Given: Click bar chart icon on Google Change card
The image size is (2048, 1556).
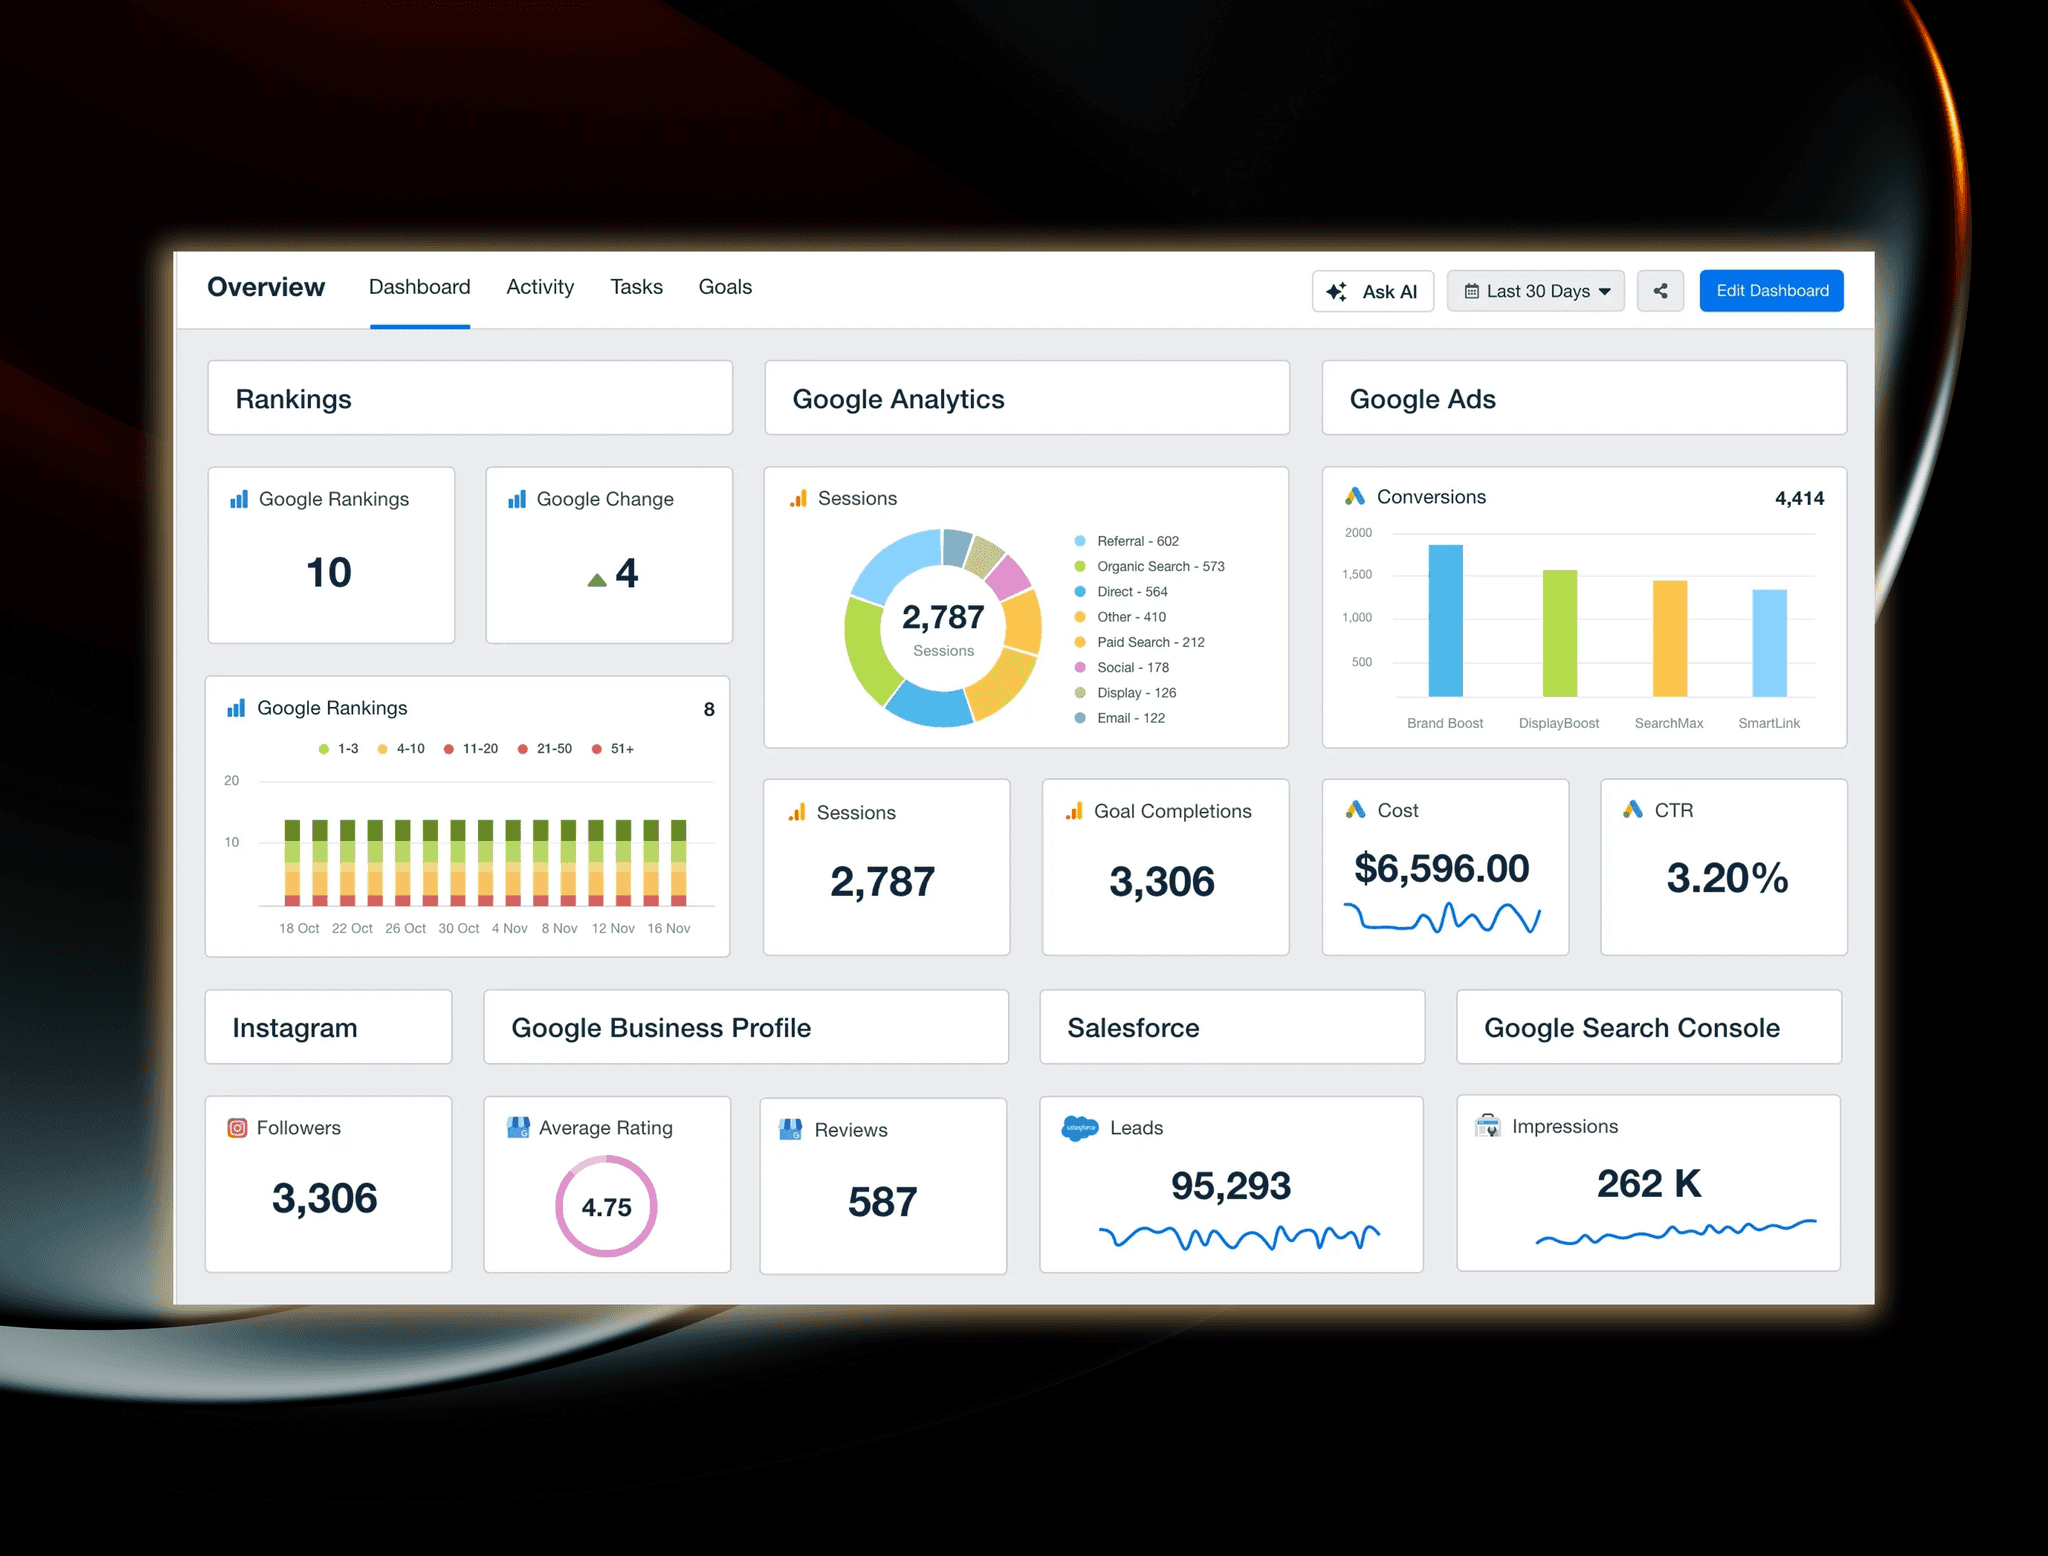Looking at the screenshot, I should pyautogui.click(x=517, y=499).
